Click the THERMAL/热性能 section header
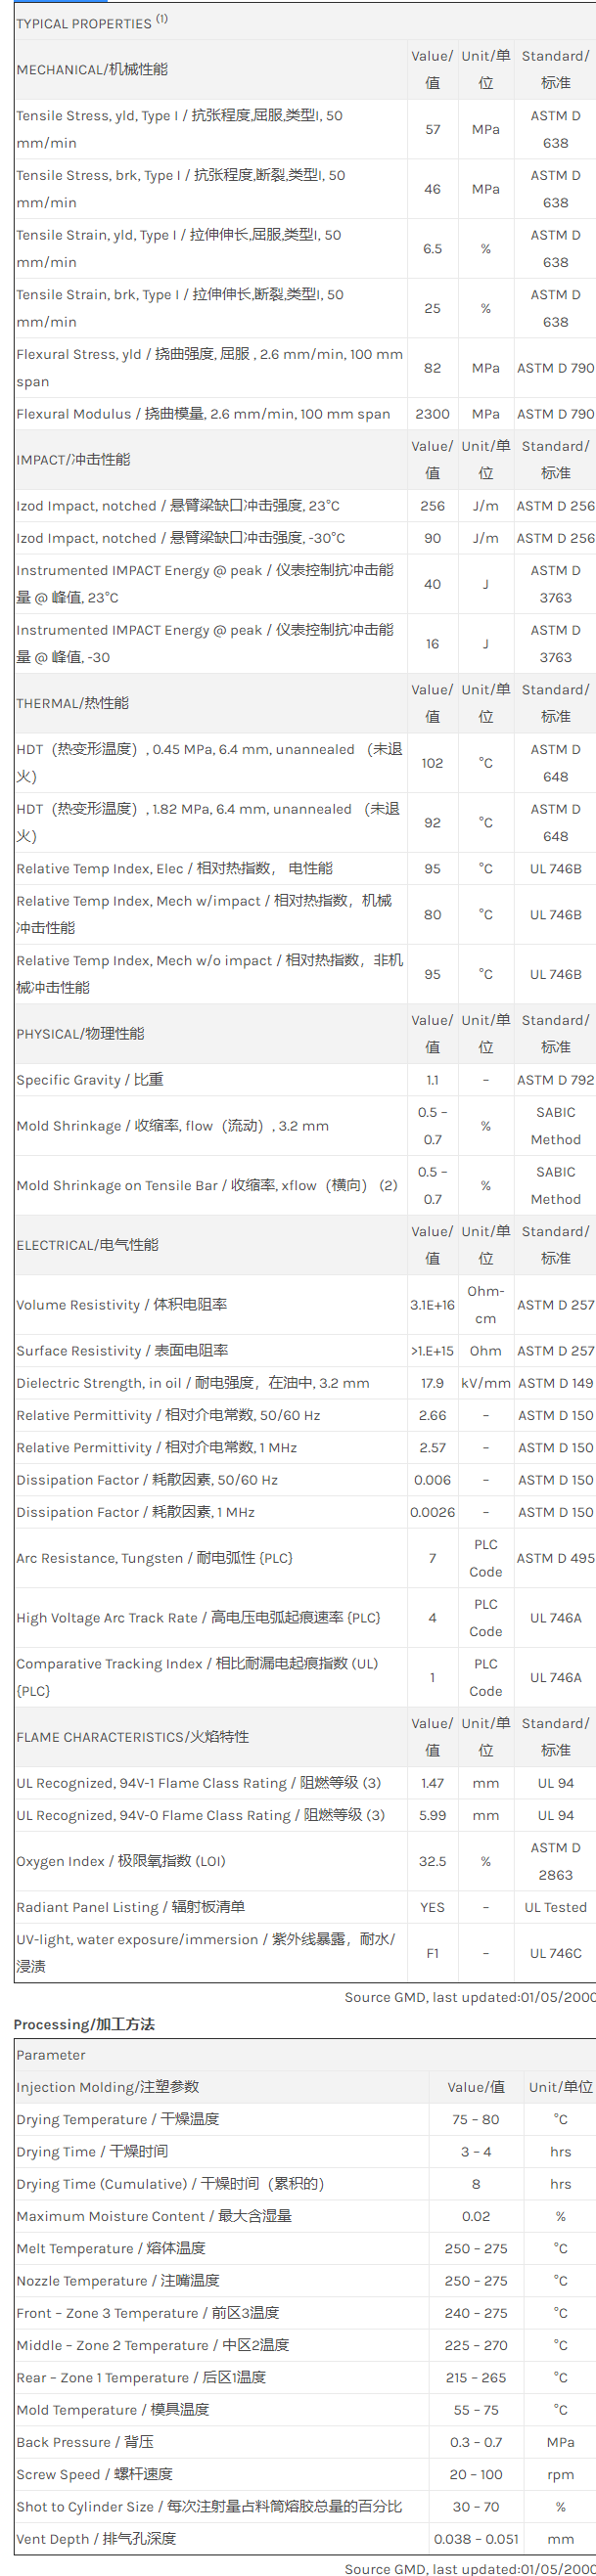This screenshot has width=596, height=2576. [x=72, y=703]
